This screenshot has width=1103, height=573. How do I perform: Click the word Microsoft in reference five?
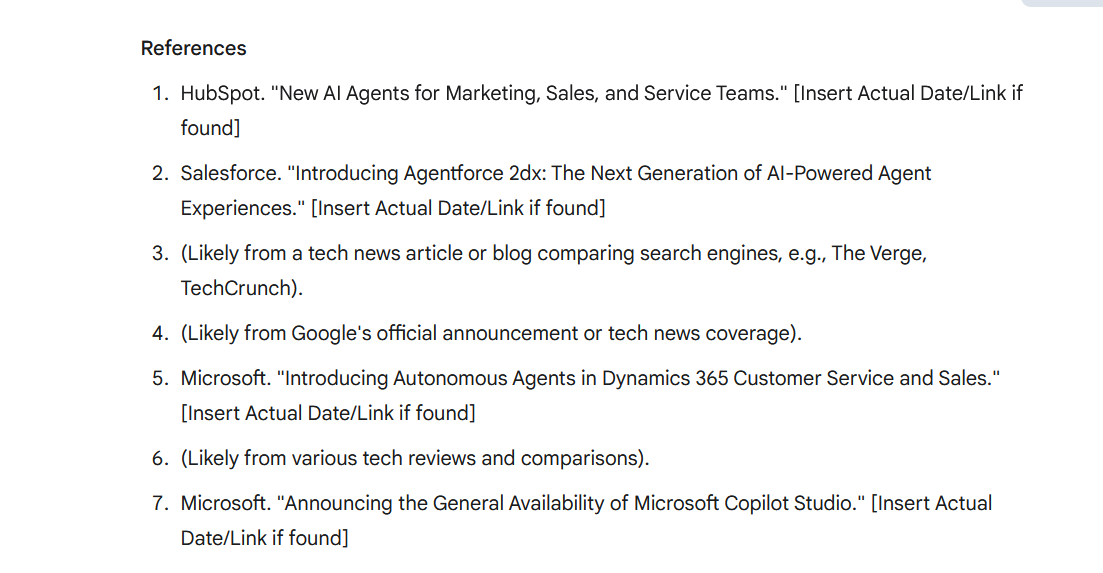pyautogui.click(x=225, y=379)
